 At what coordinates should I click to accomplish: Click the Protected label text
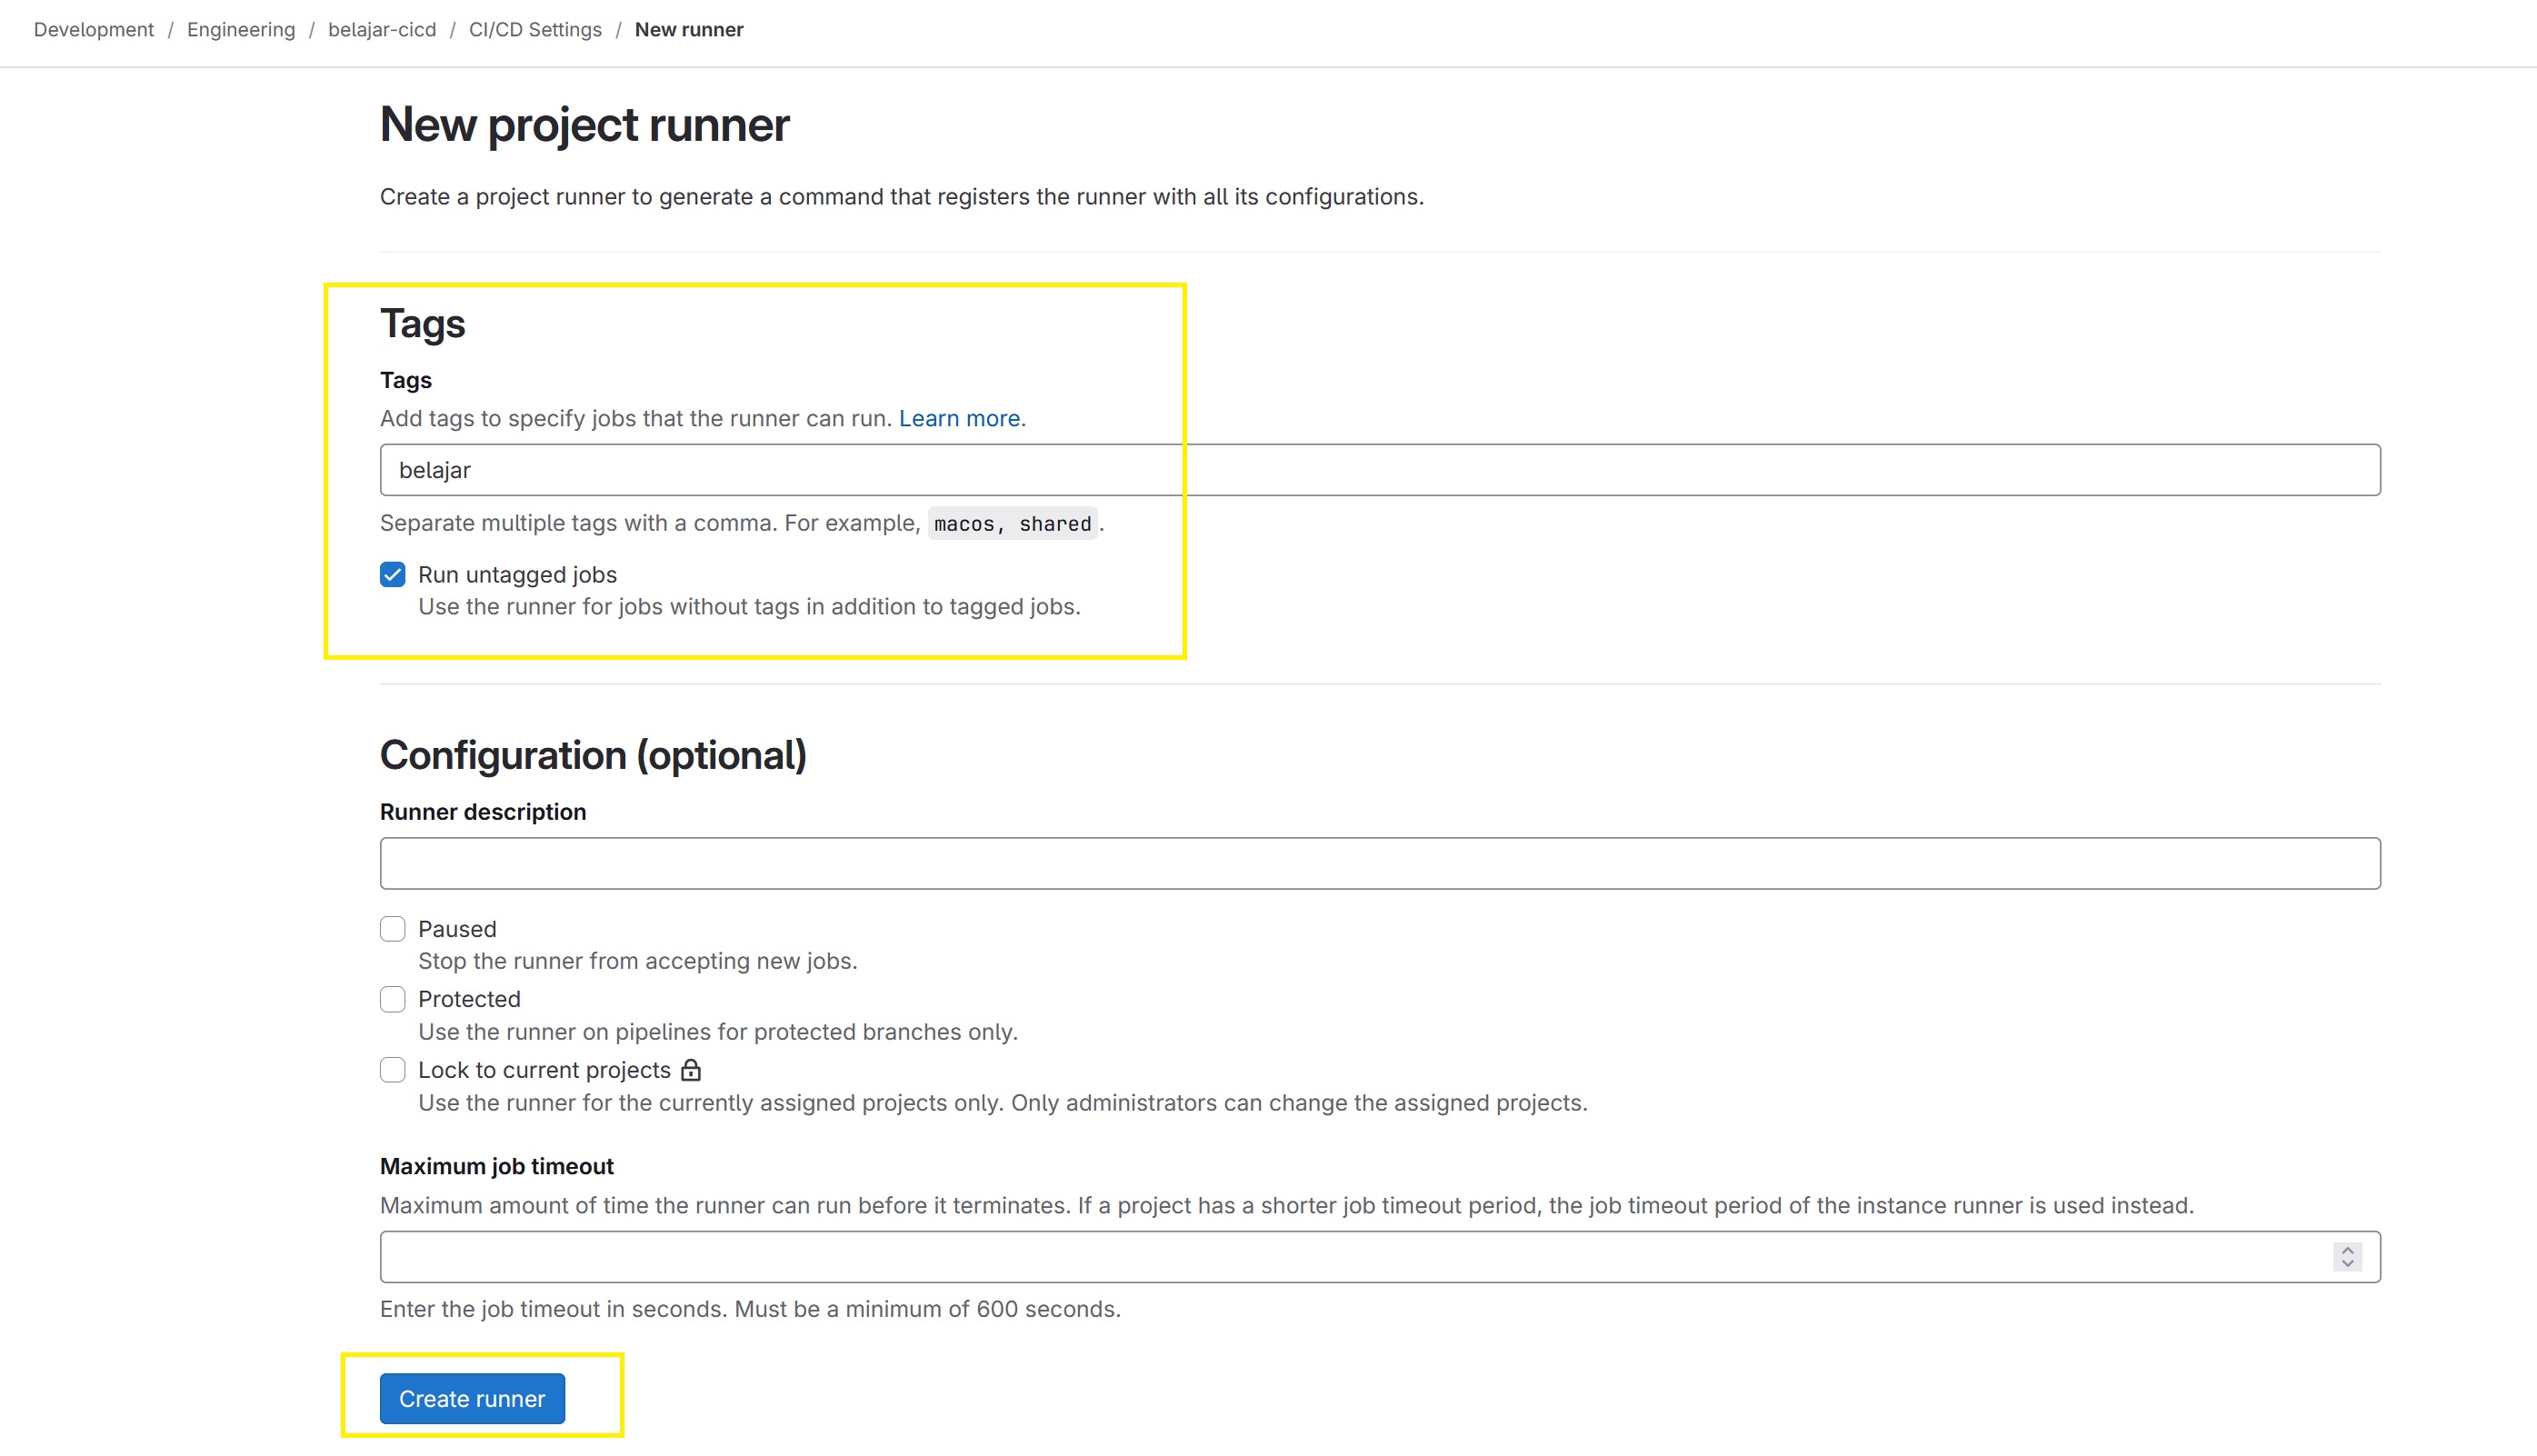(x=469, y=999)
